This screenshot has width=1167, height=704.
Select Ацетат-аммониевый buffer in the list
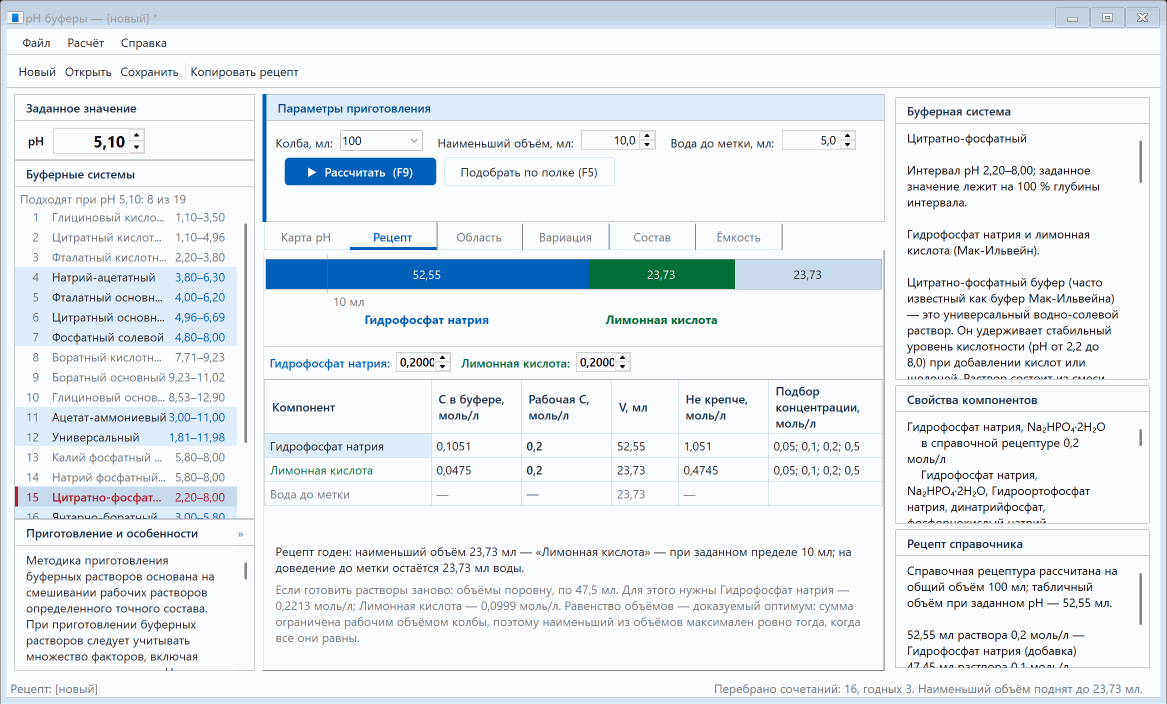127,417
